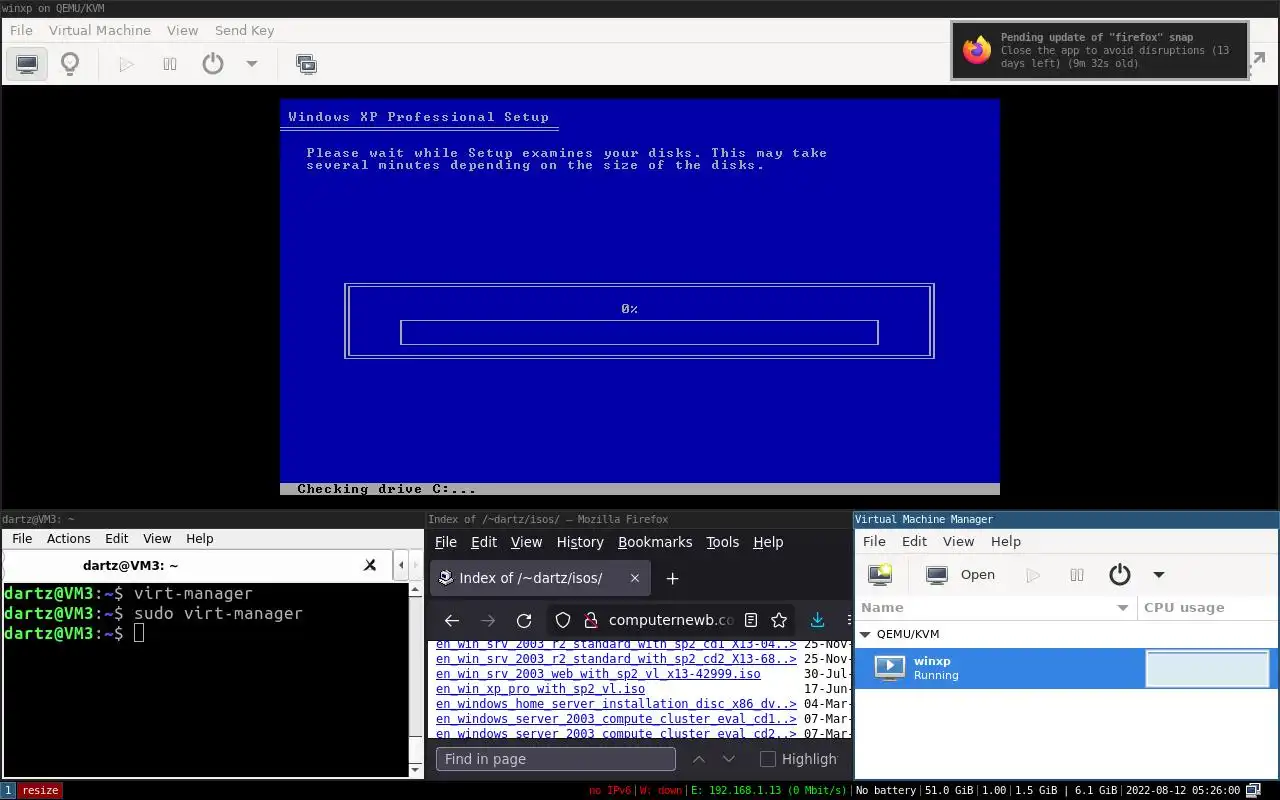Open link en_win_srv_2003_r2_standard_with_sp2_cd2_X13-68..>
The height and width of the screenshot is (800, 1280).
point(616,659)
